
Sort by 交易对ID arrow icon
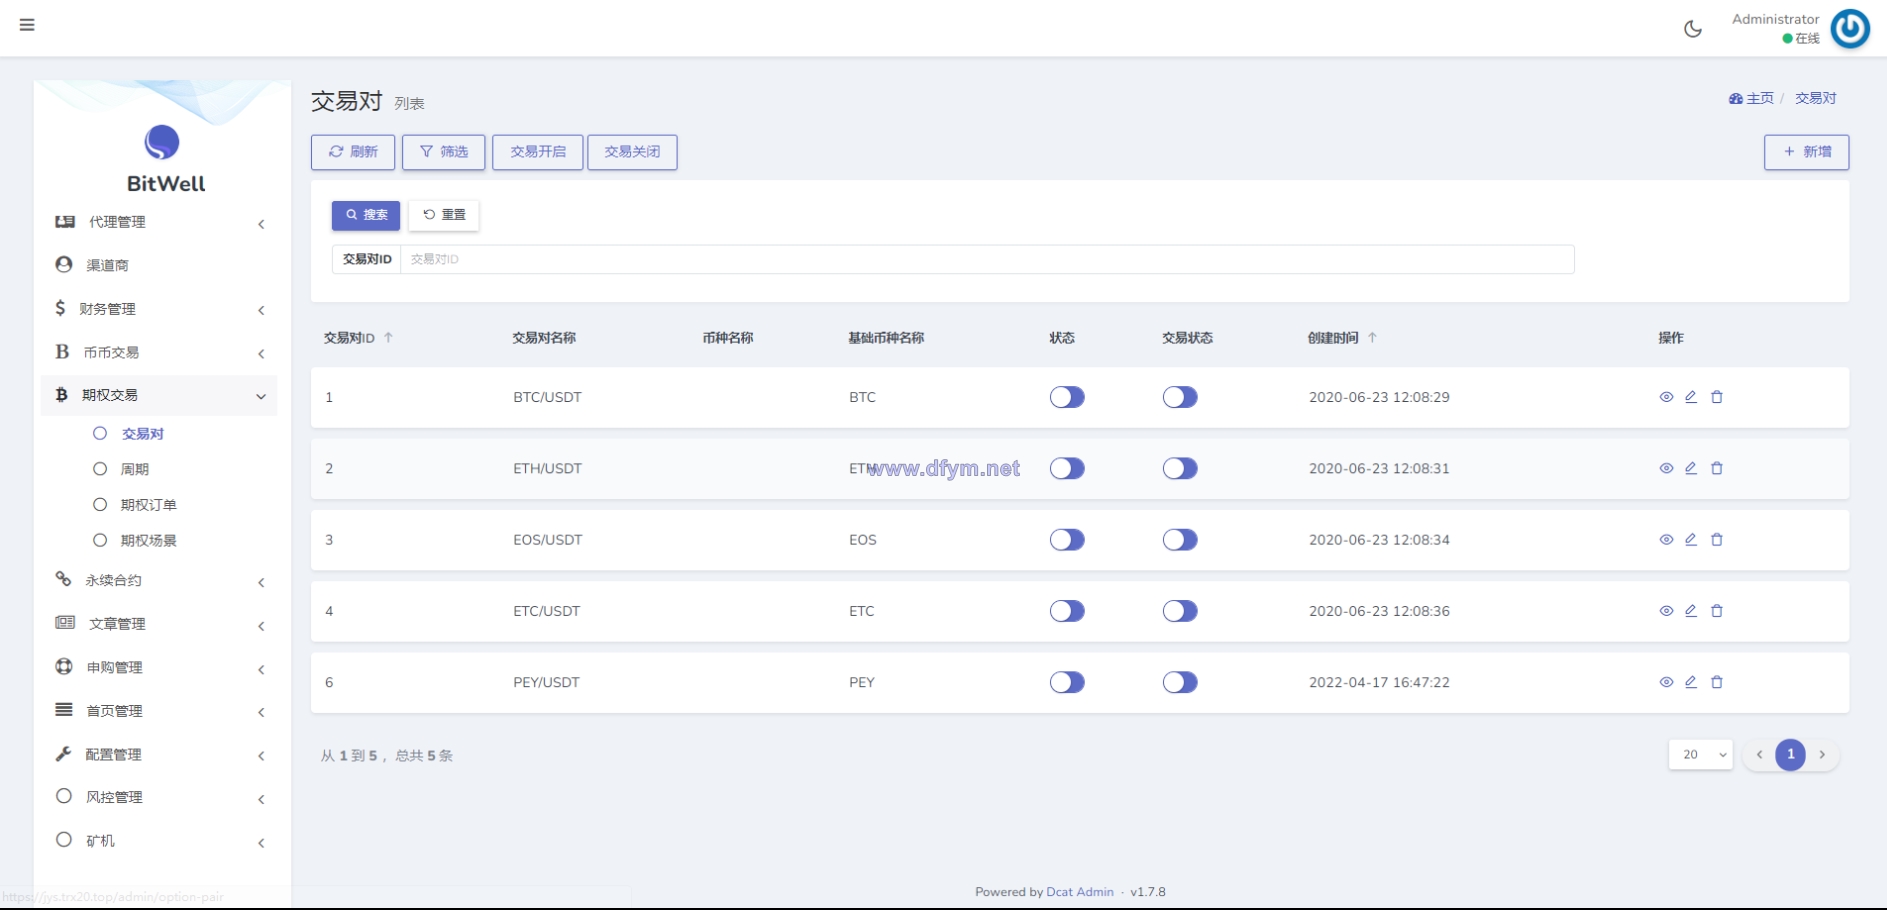(x=388, y=338)
